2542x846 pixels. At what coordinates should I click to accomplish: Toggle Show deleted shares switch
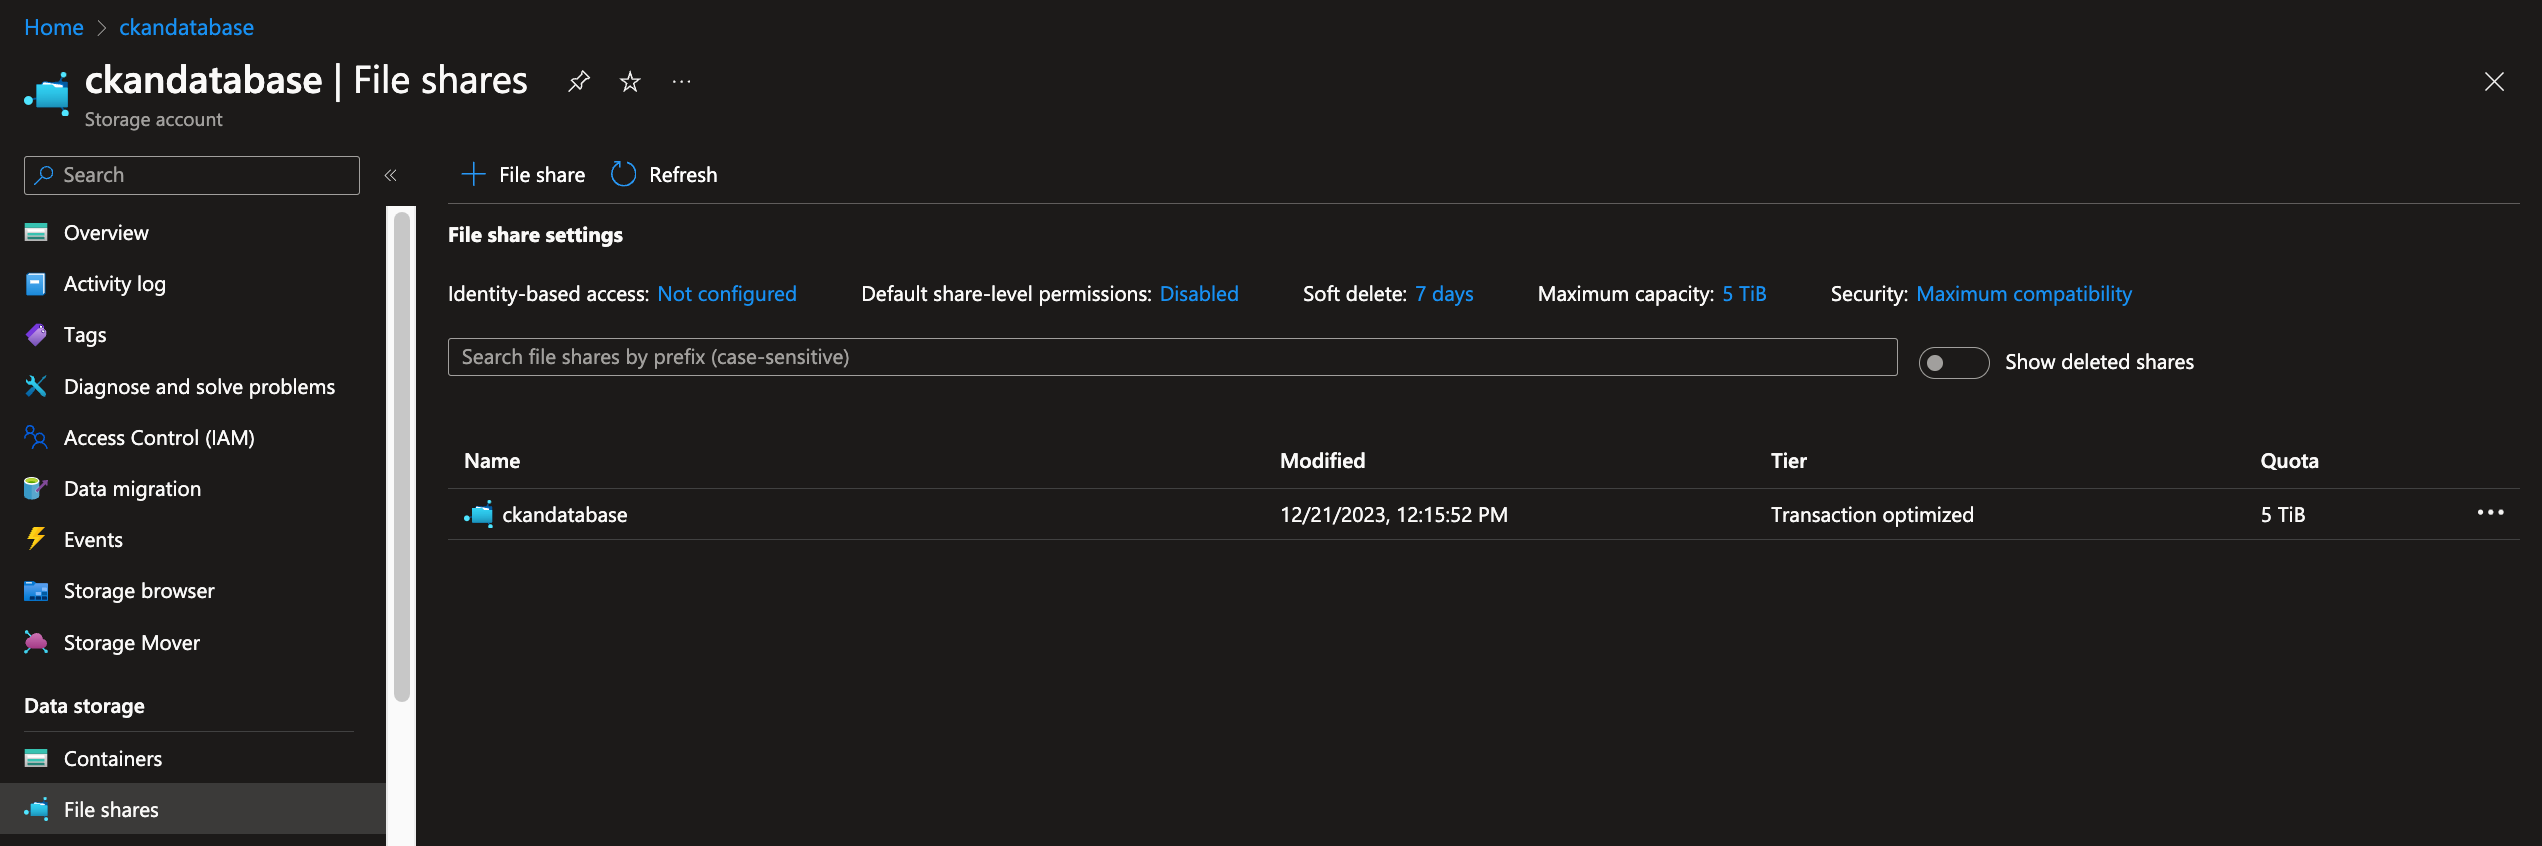pyautogui.click(x=1953, y=362)
